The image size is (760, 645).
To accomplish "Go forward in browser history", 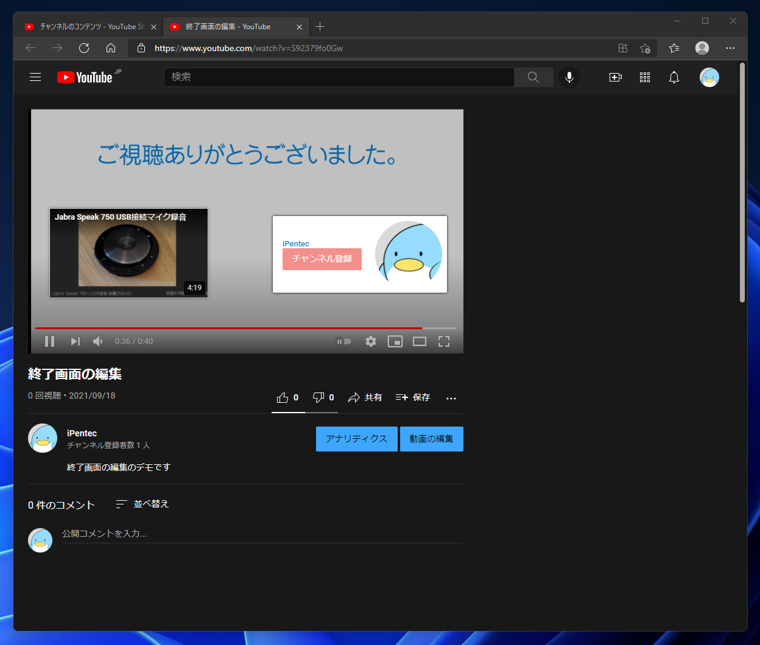I will 57,48.
